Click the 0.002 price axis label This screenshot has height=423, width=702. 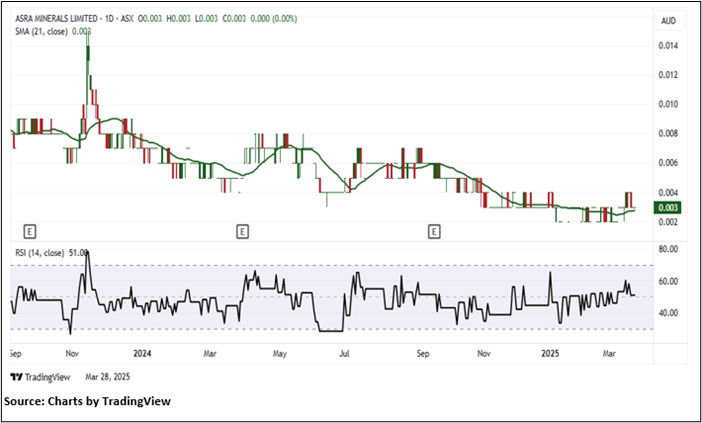coord(668,222)
